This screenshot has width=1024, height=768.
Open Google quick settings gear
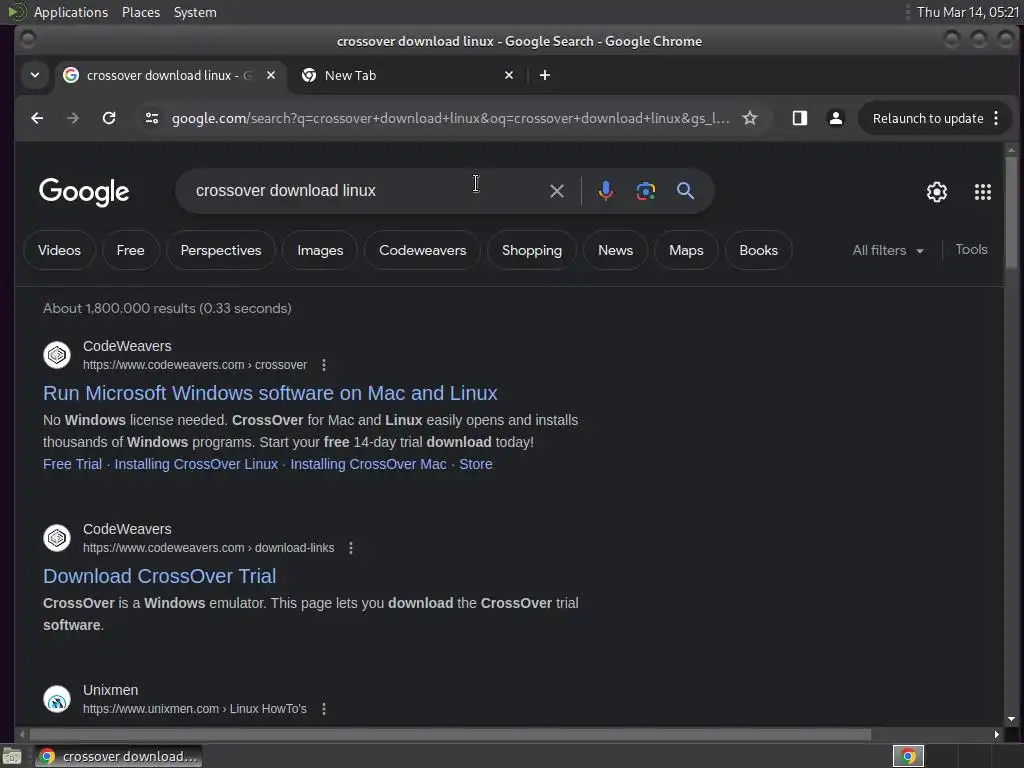click(x=936, y=191)
